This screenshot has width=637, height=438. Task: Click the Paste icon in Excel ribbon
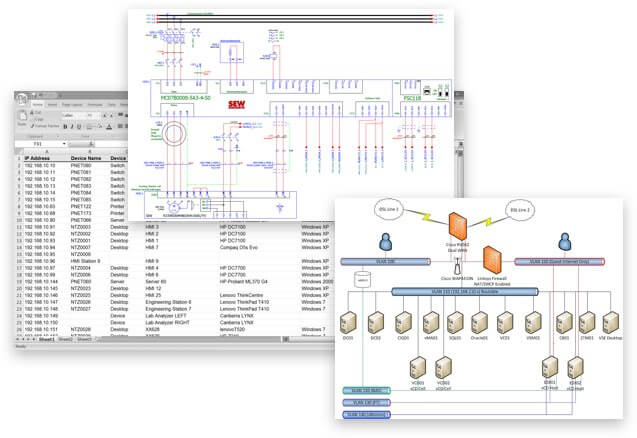pyautogui.click(x=23, y=118)
